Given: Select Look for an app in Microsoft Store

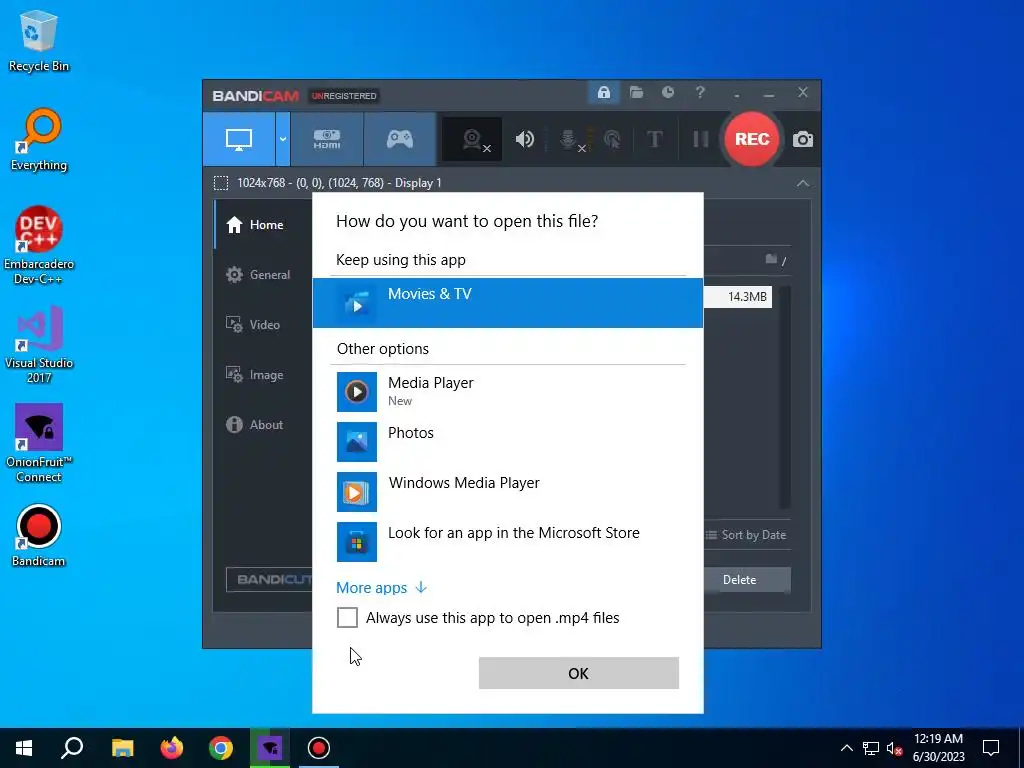Looking at the screenshot, I should (x=507, y=541).
